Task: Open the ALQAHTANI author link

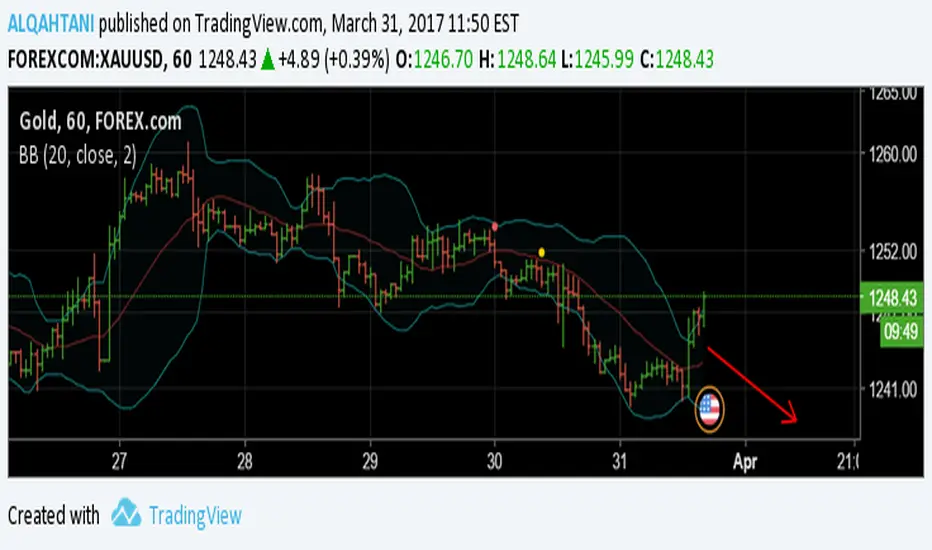Action: coord(51,24)
